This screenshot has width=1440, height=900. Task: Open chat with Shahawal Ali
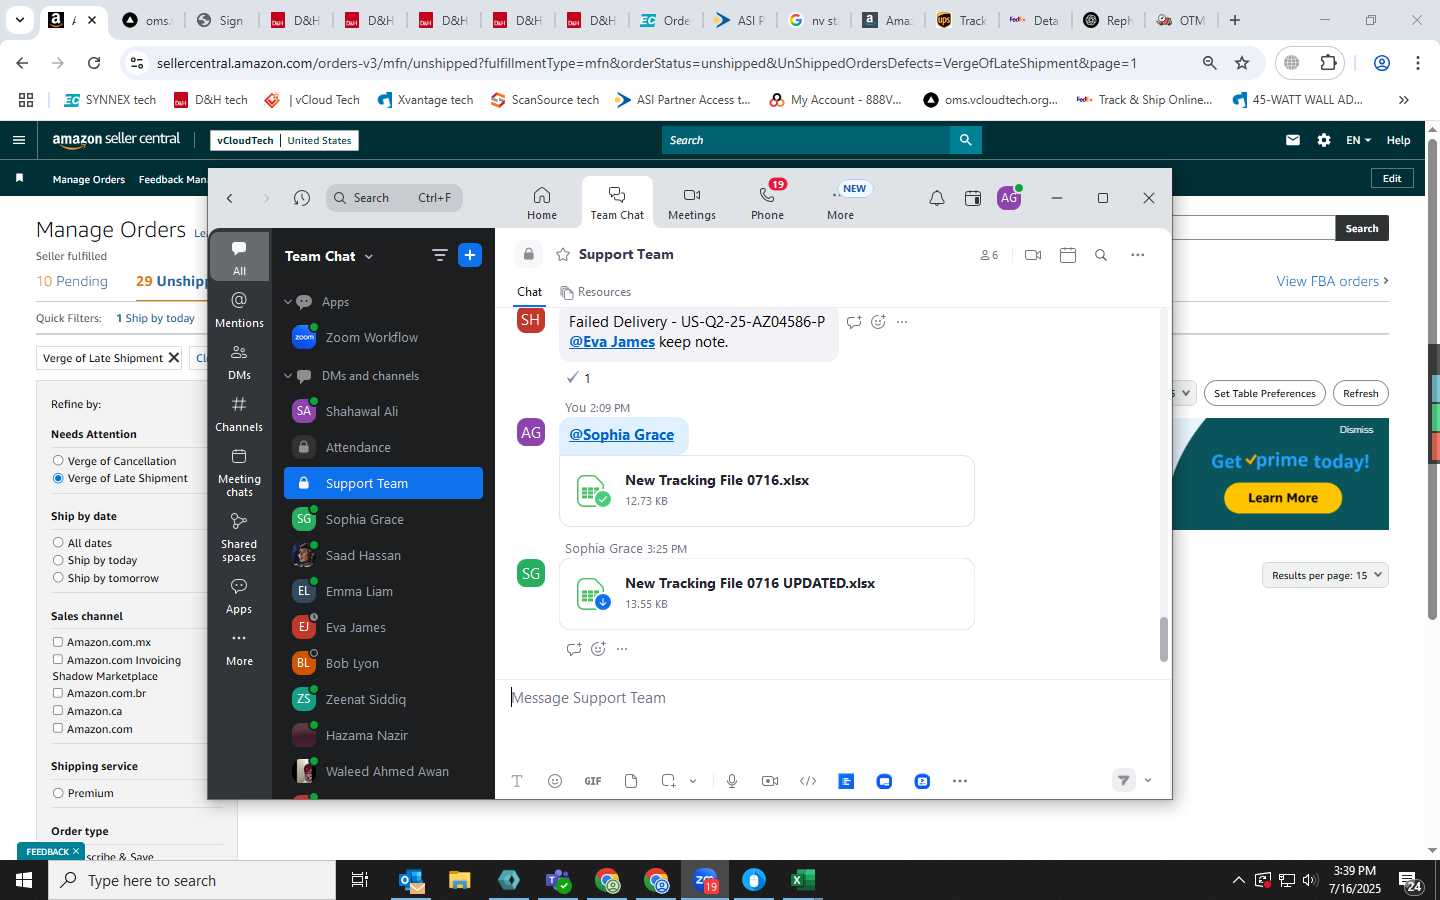[x=383, y=411]
